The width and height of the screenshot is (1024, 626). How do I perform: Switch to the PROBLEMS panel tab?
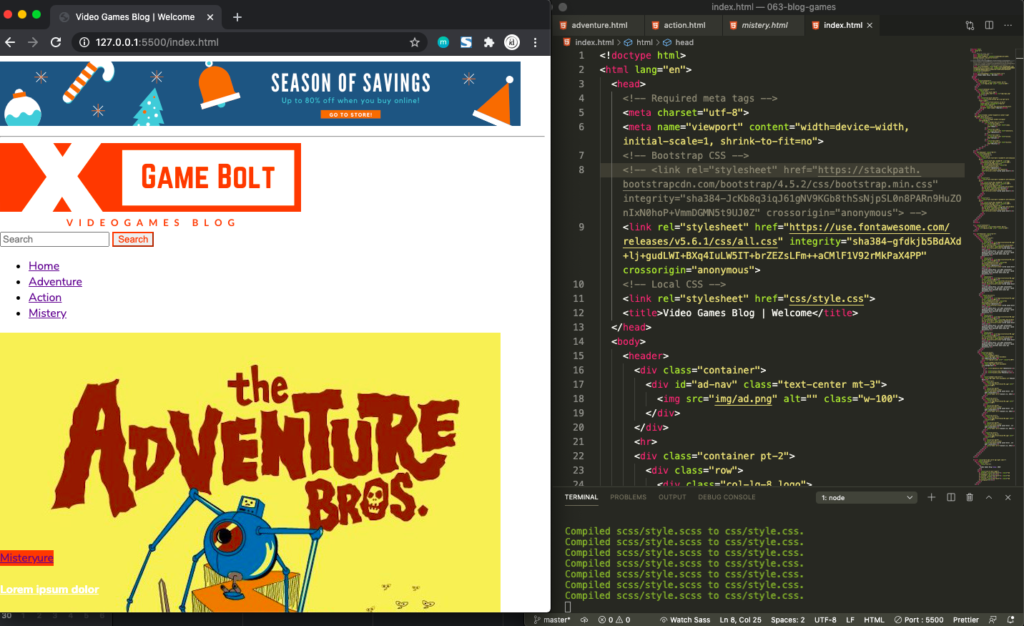tap(628, 497)
